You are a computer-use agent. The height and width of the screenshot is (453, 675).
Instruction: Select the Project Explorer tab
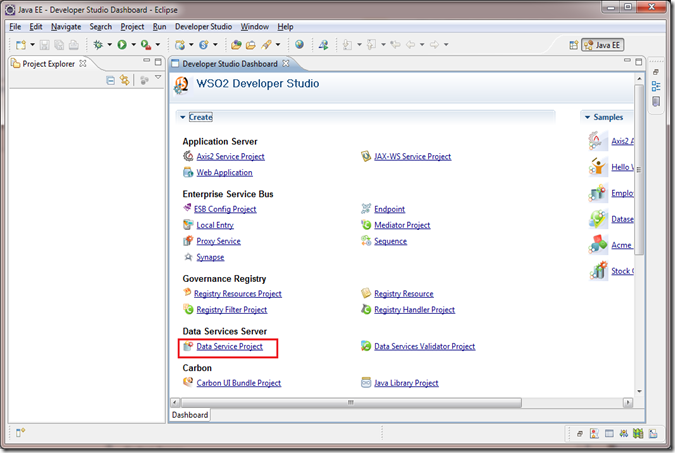(48, 64)
